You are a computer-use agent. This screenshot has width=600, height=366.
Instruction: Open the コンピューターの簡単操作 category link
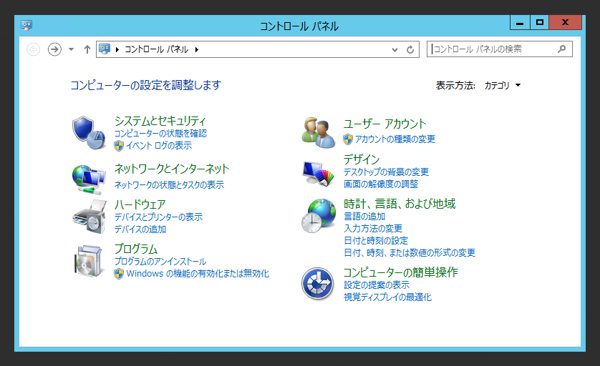pyautogui.click(x=400, y=272)
